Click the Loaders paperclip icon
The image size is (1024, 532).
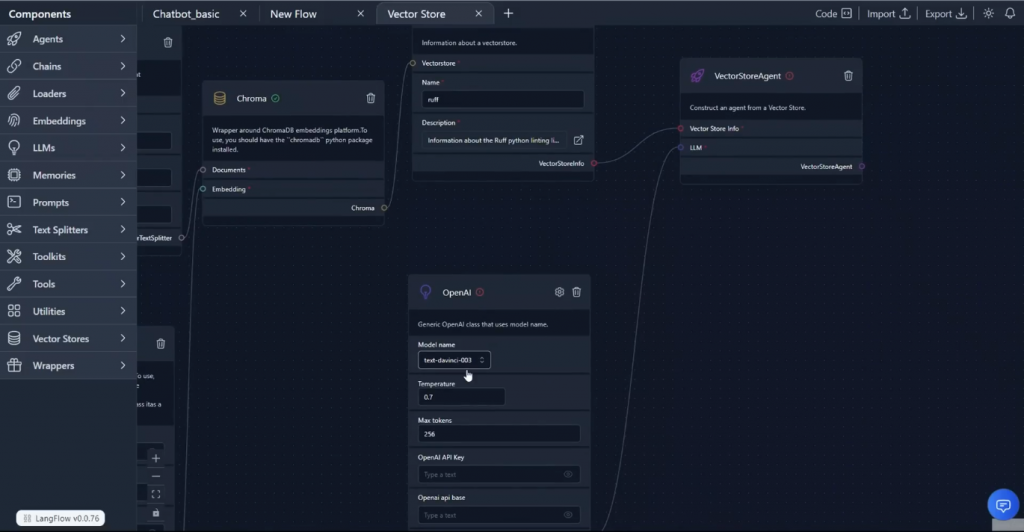tap(14, 93)
